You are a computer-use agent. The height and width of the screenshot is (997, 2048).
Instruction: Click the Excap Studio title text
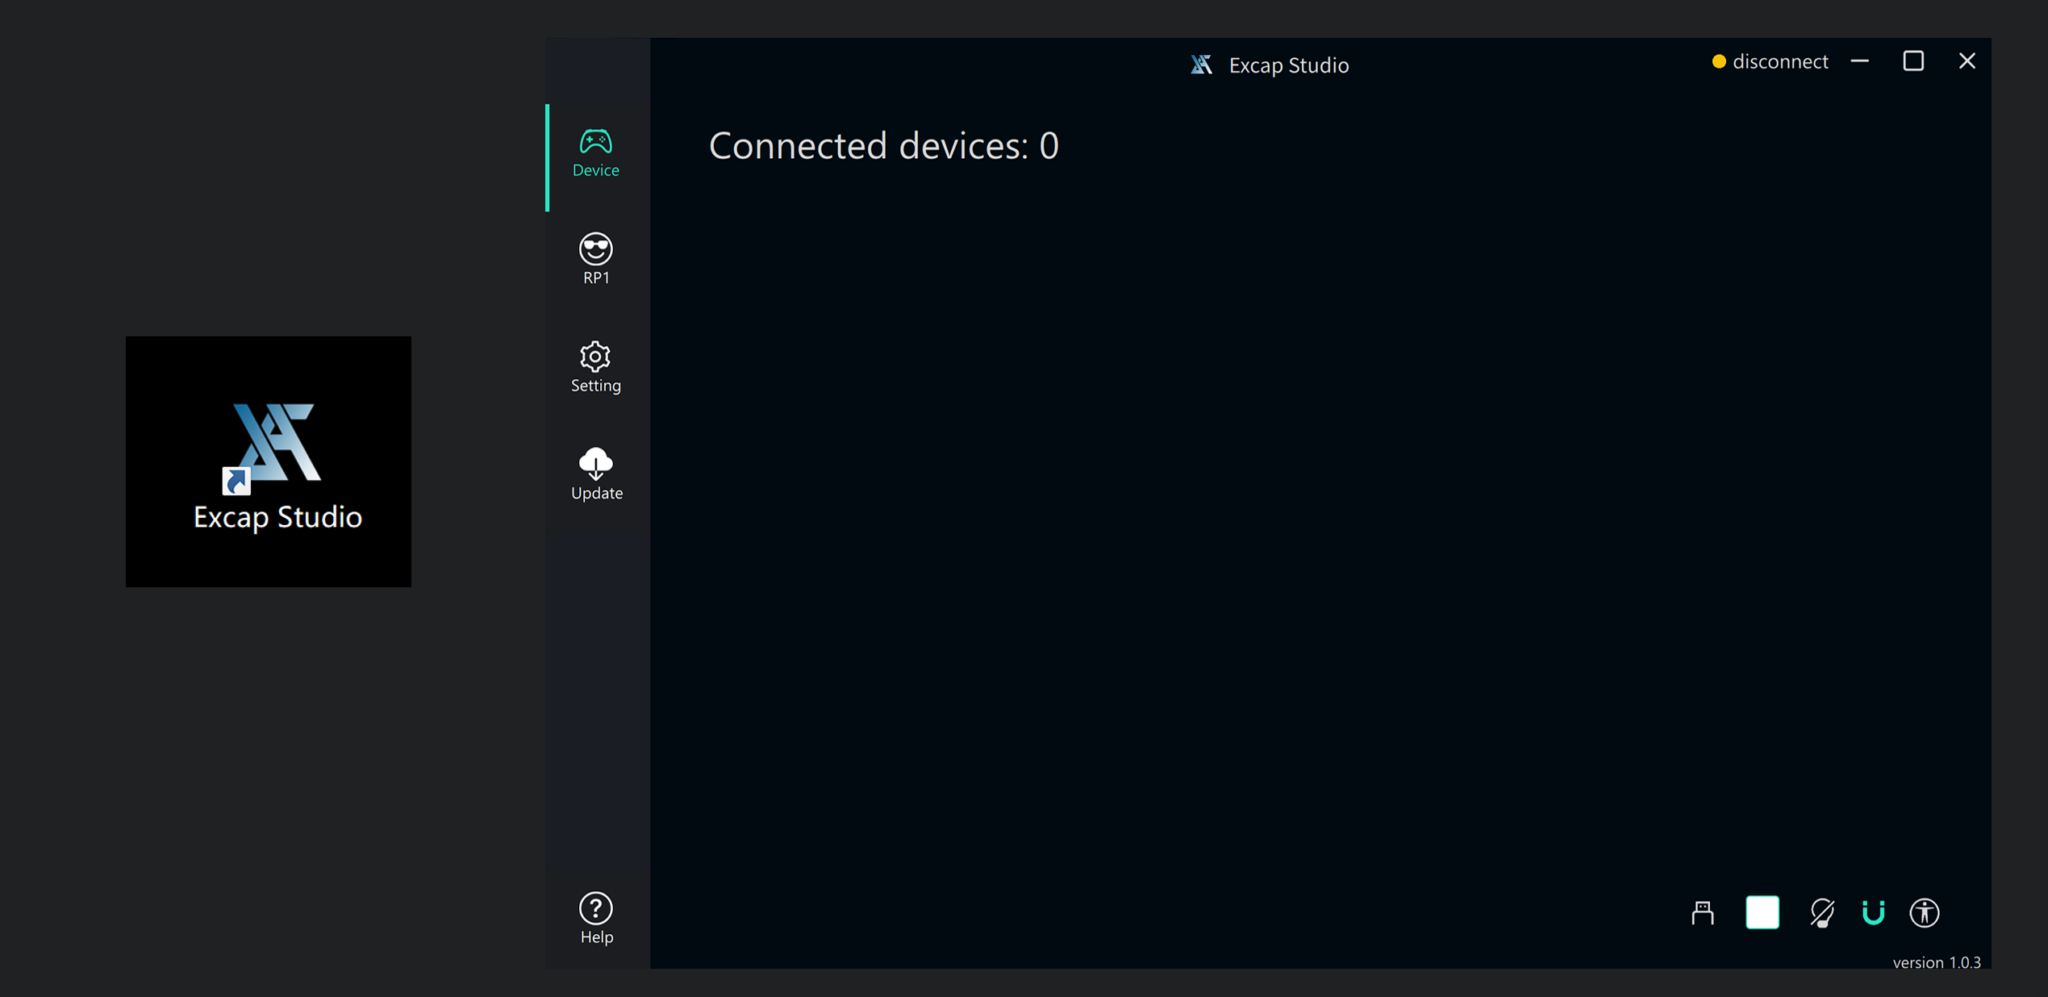coord(1288,66)
